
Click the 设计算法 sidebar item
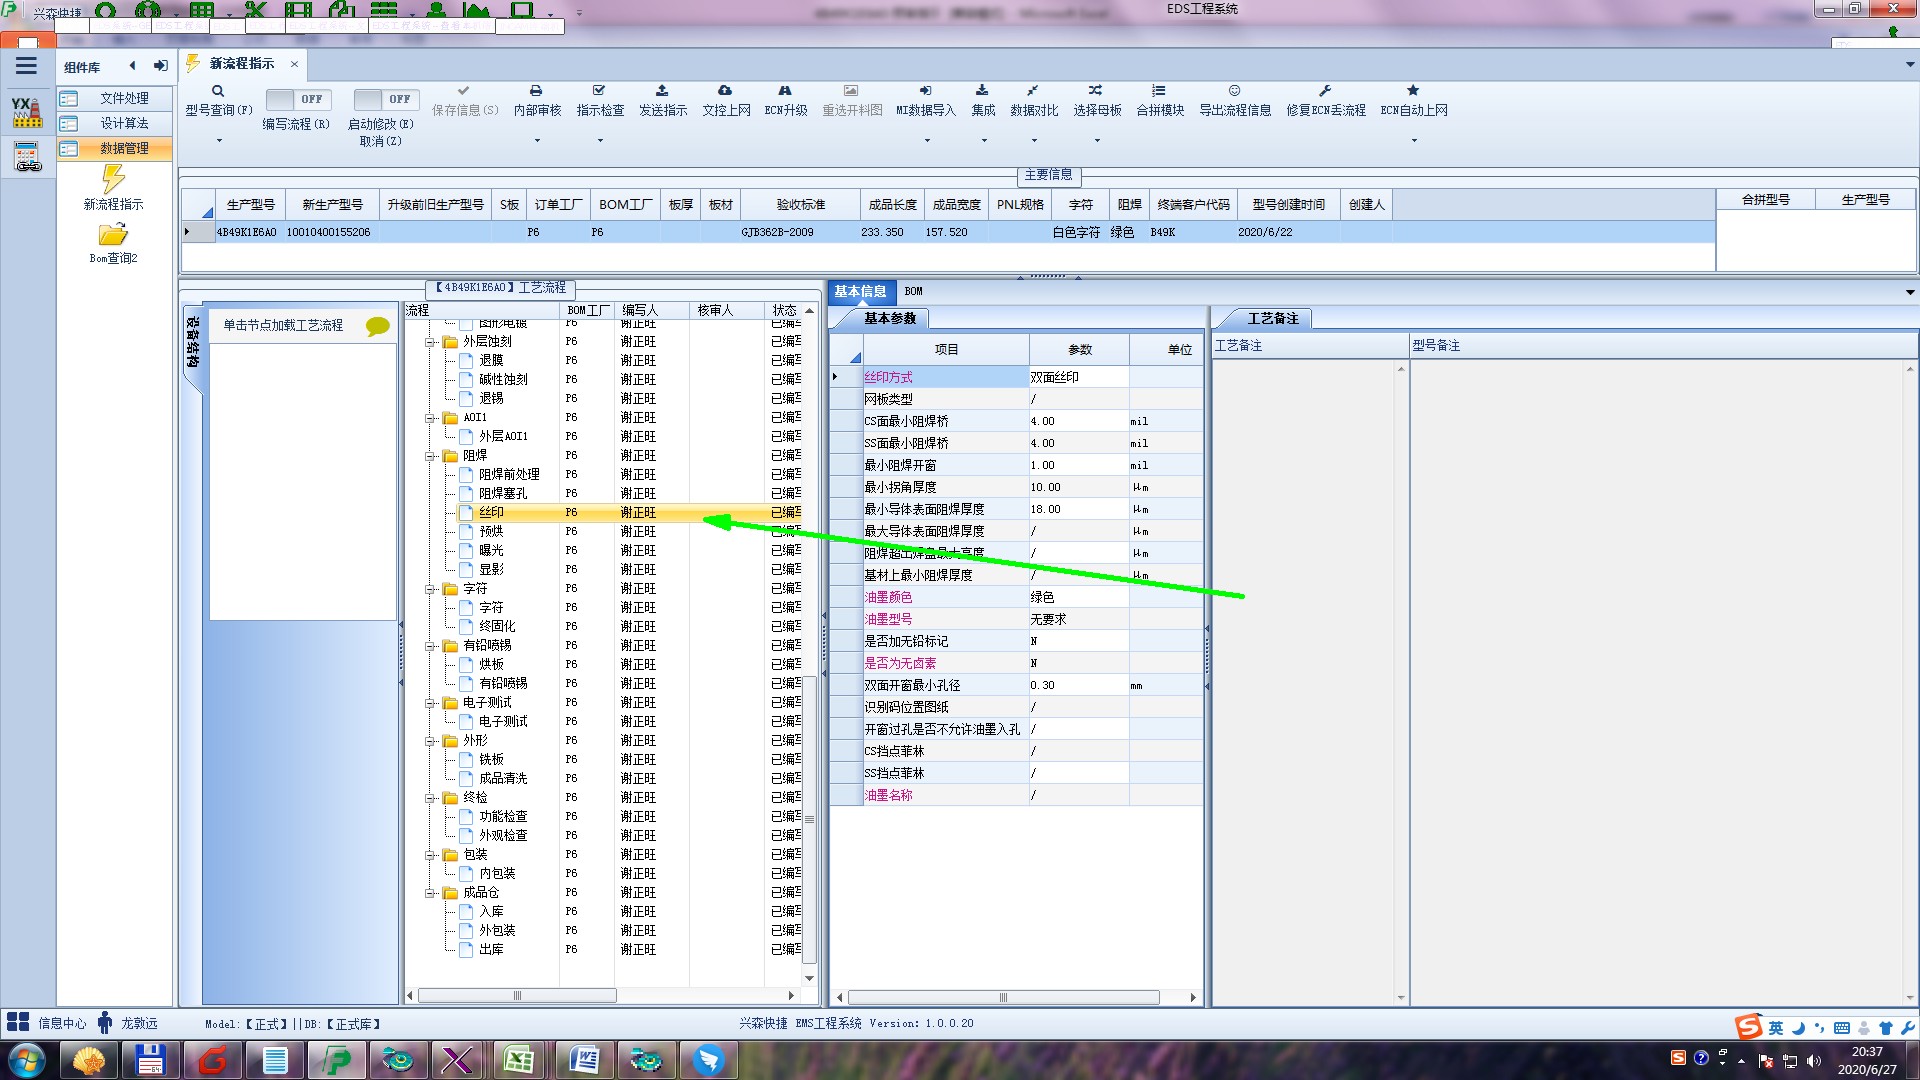point(123,123)
